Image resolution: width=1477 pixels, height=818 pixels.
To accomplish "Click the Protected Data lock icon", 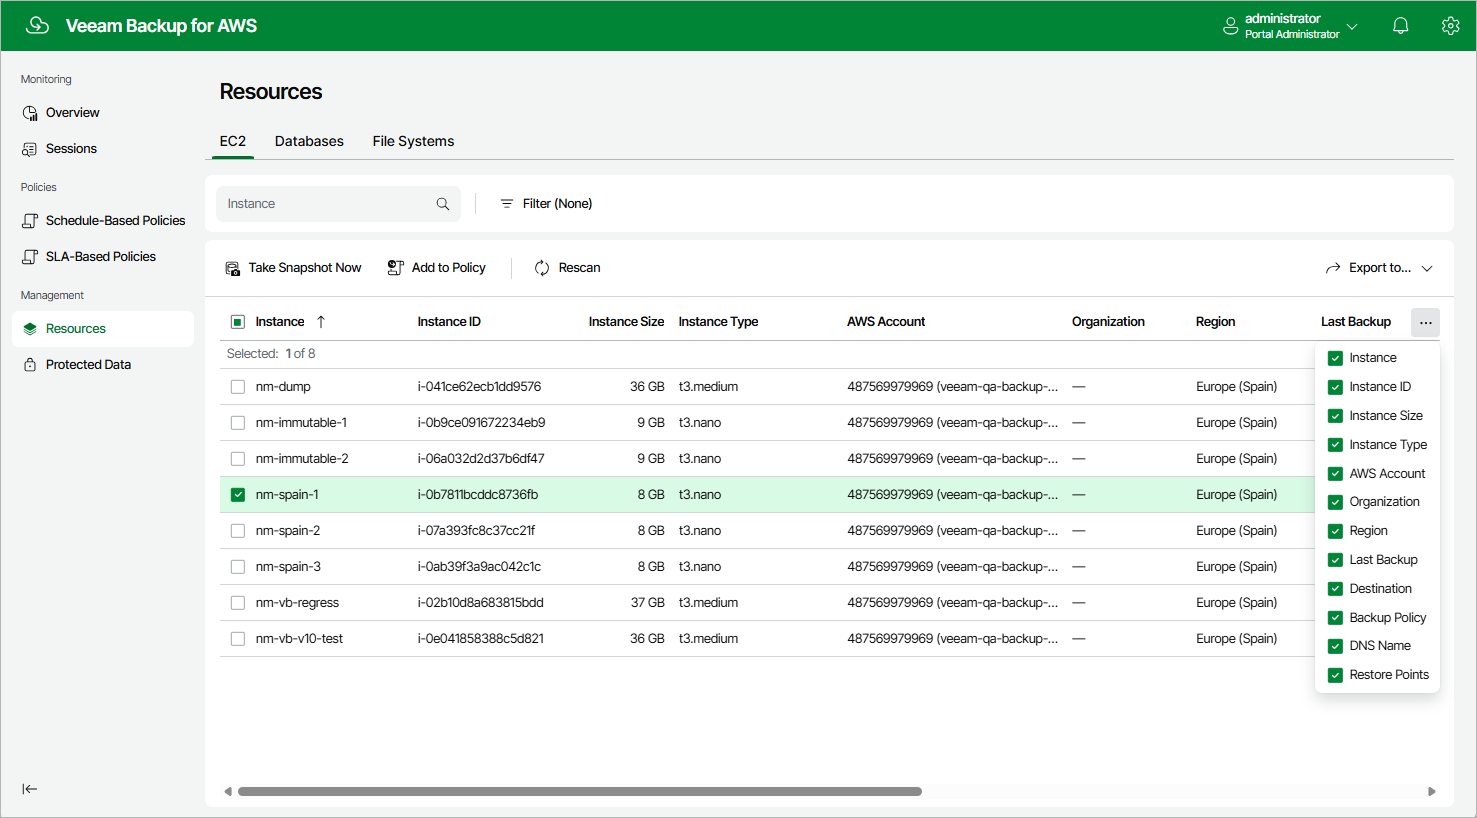I will pyautogui.click(x=30, y=365).
